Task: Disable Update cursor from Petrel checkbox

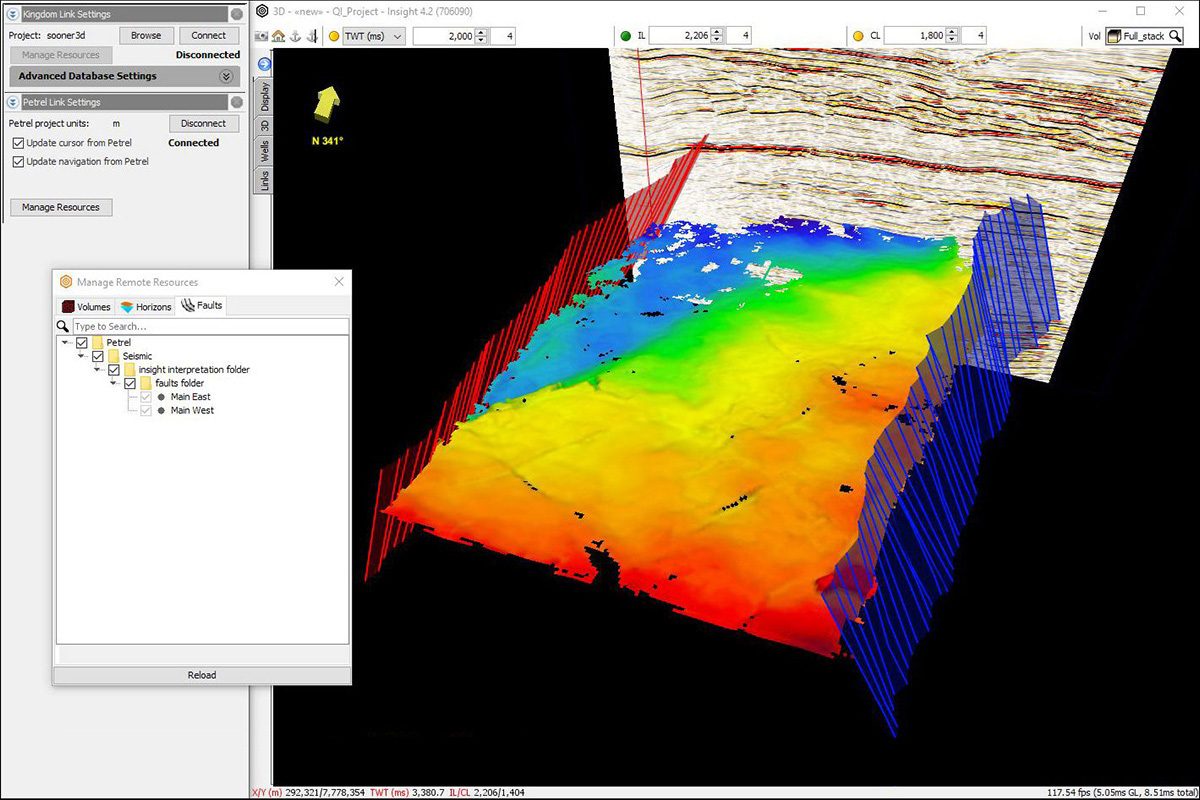Action: tap(19, 143)
